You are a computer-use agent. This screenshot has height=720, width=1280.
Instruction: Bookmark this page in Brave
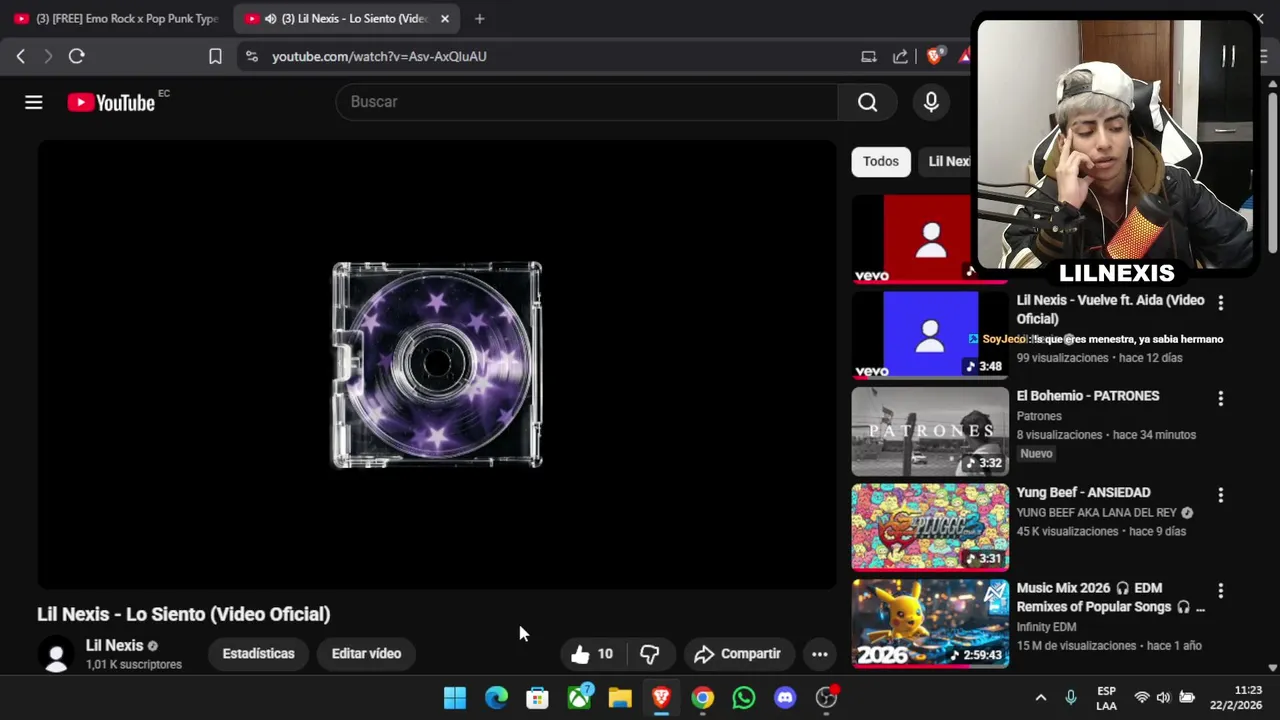215,57
